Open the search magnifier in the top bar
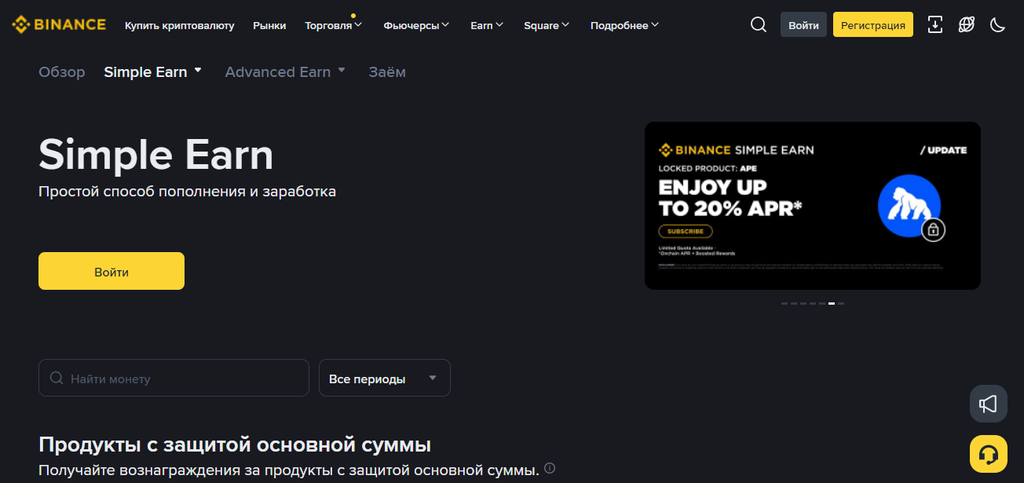This screenshot has height=483, width=1024. tap(758, 25)
